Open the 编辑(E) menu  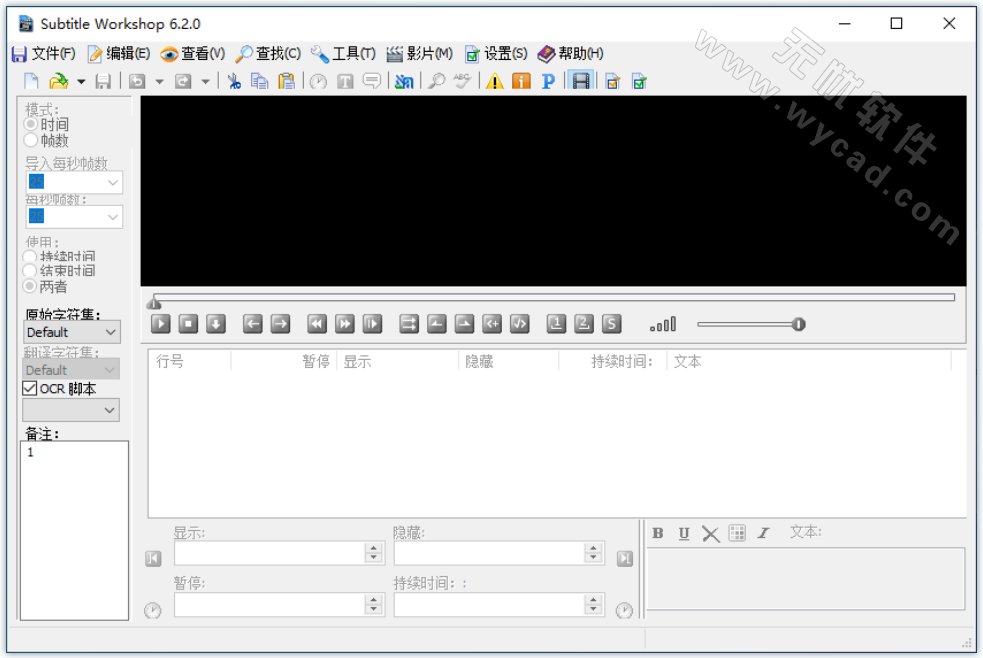point(119,54)
